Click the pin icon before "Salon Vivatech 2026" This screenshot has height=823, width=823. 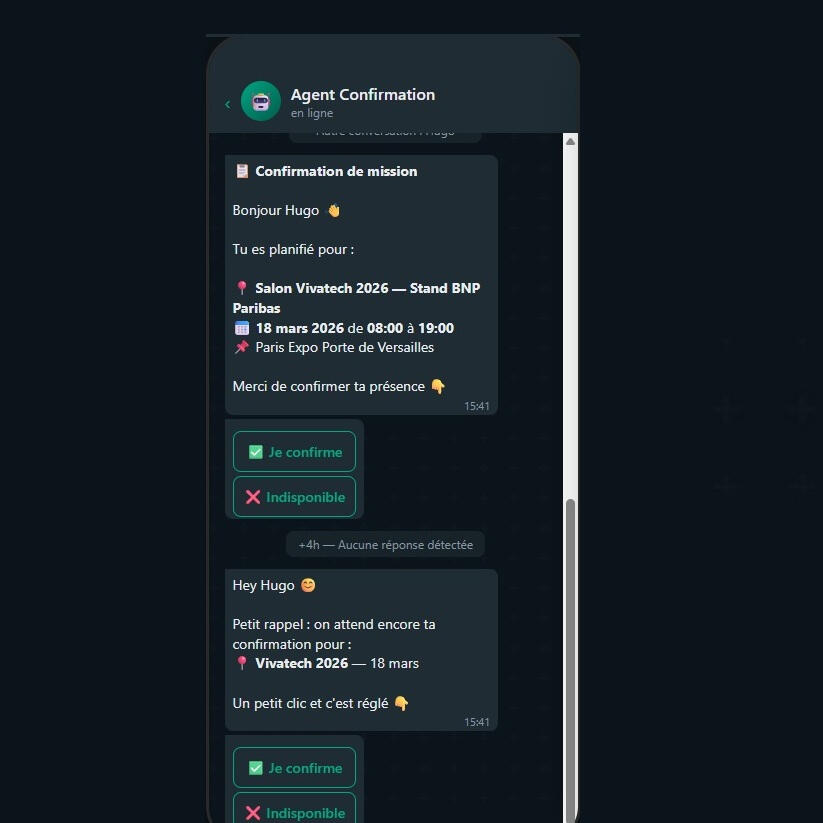(242, 289)
